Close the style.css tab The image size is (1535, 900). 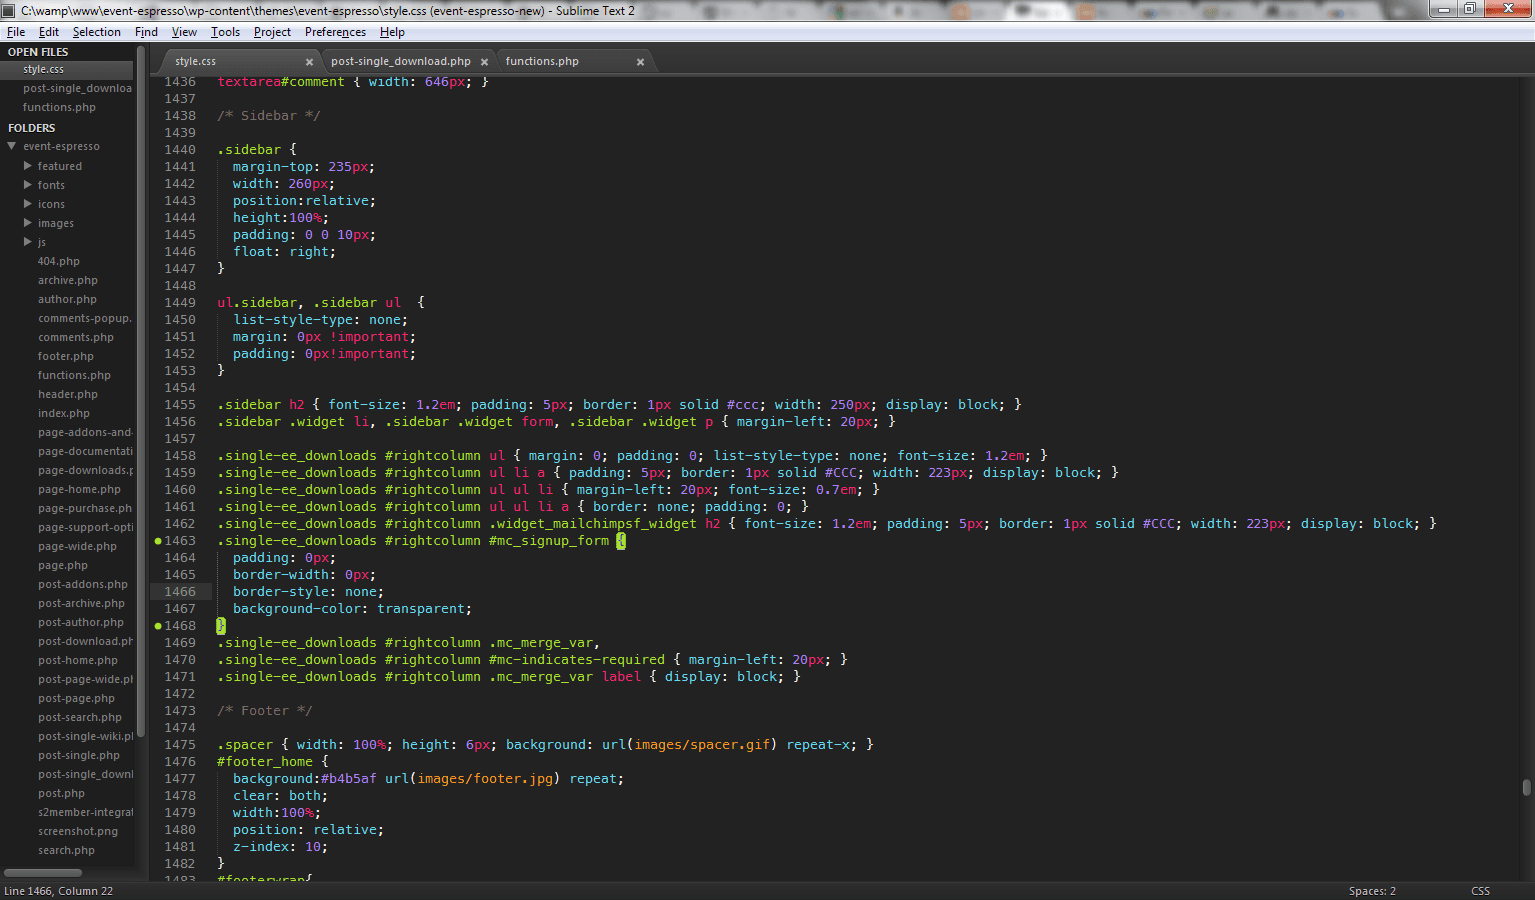[x=309, y=61]
